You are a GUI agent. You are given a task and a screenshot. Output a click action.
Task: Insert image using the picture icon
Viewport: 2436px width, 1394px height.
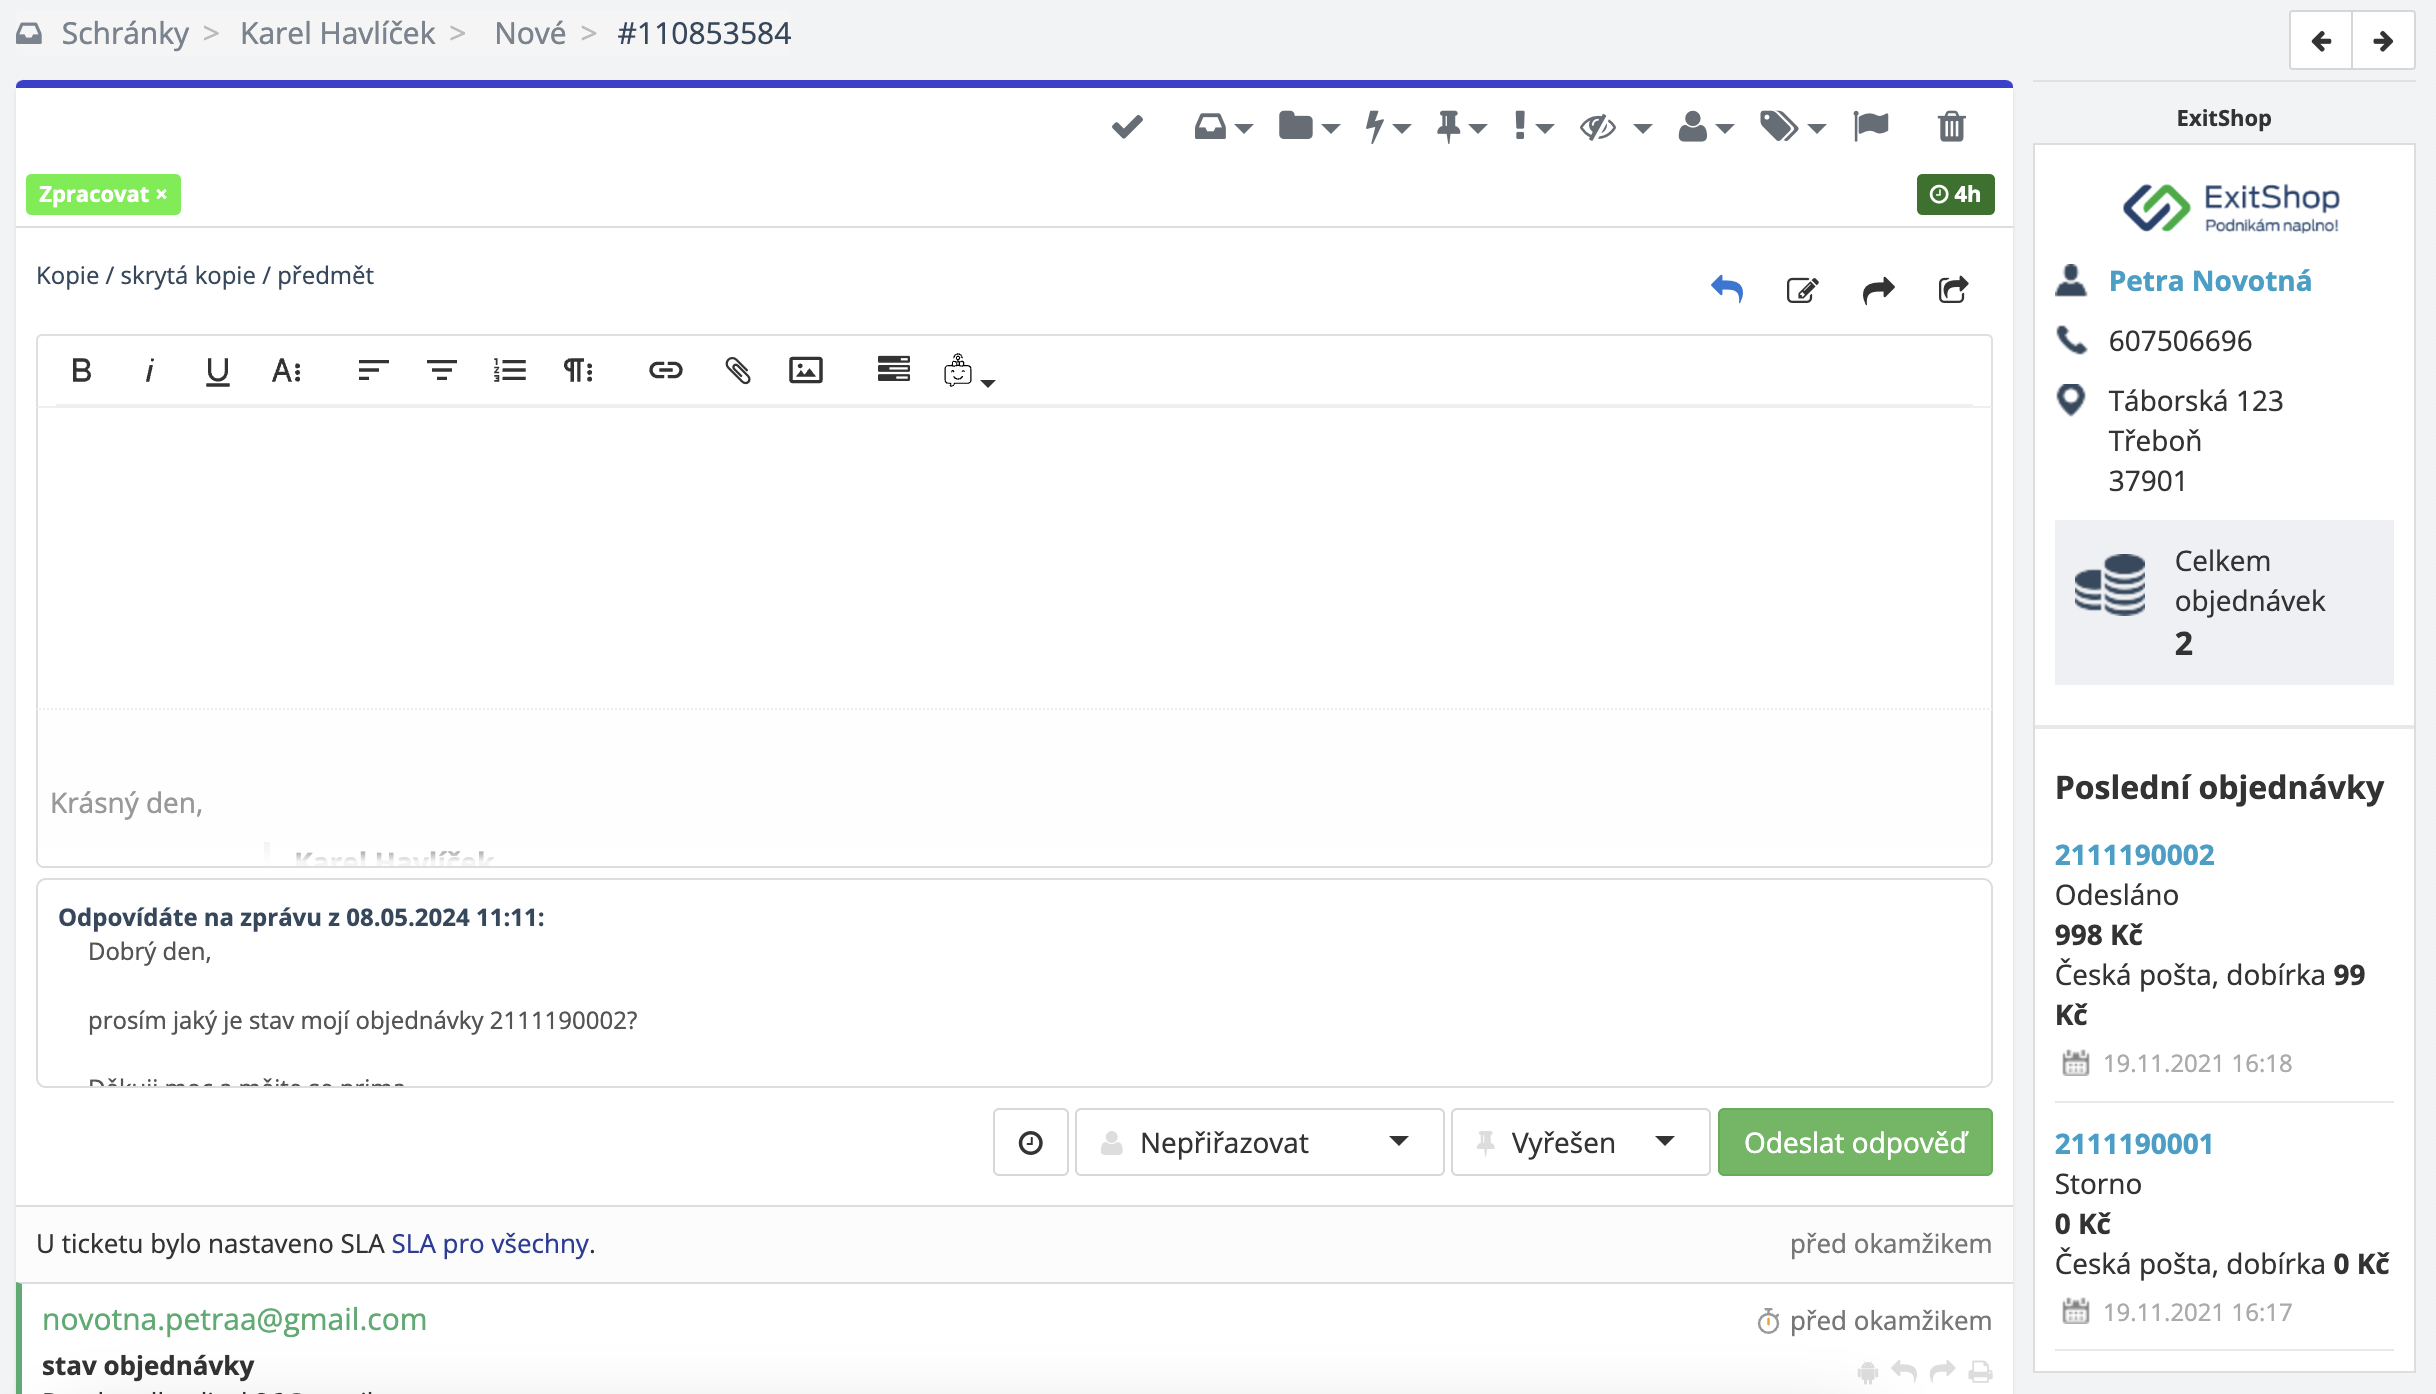pyautogui.click(x=805, y=371)
